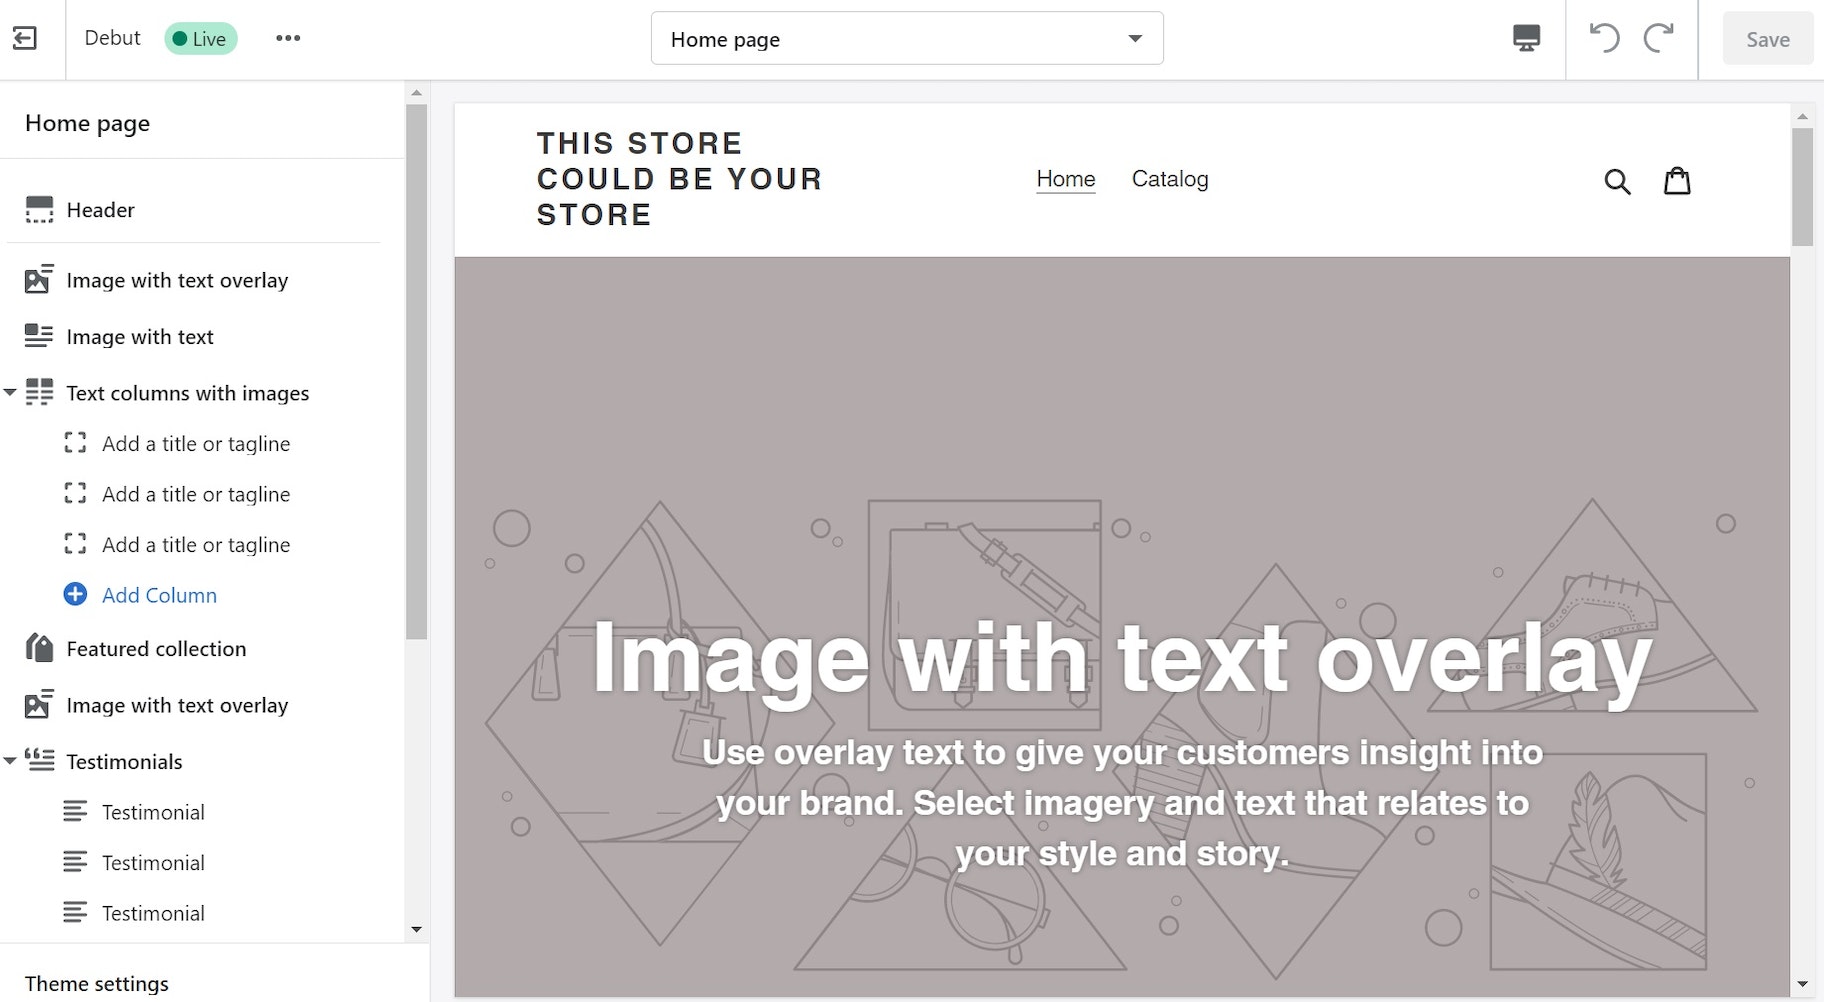Click the Featured collection section icon
1824x1002 pixels.
(39, 649)
